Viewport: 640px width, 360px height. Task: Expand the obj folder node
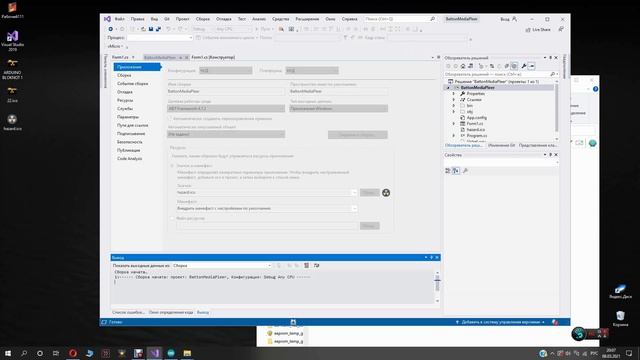pyautogui.click(x=453, y=111)
